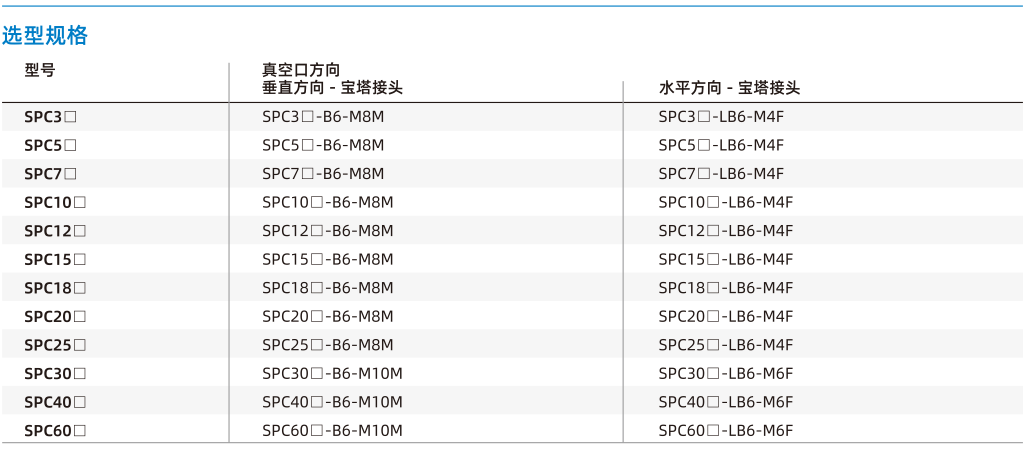The width and height of the screenshot is (1025, 449).
Task: Click the SPC18□ model row label
Action: [56, 288]
